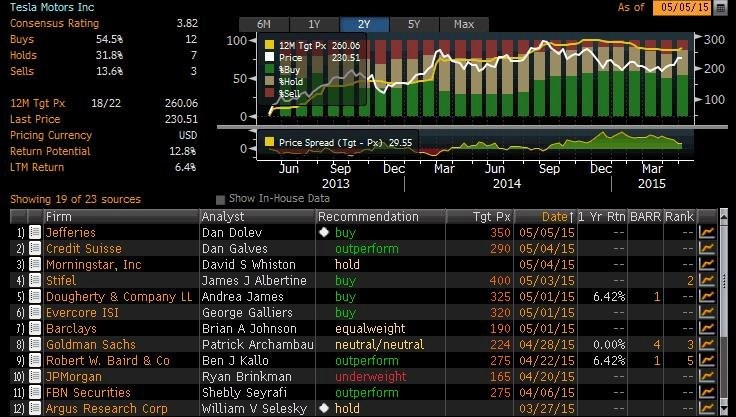Show the chart icon for Dougherty & Company row
736x417 pixels.
pyautogui.click(x=706, y=296)
